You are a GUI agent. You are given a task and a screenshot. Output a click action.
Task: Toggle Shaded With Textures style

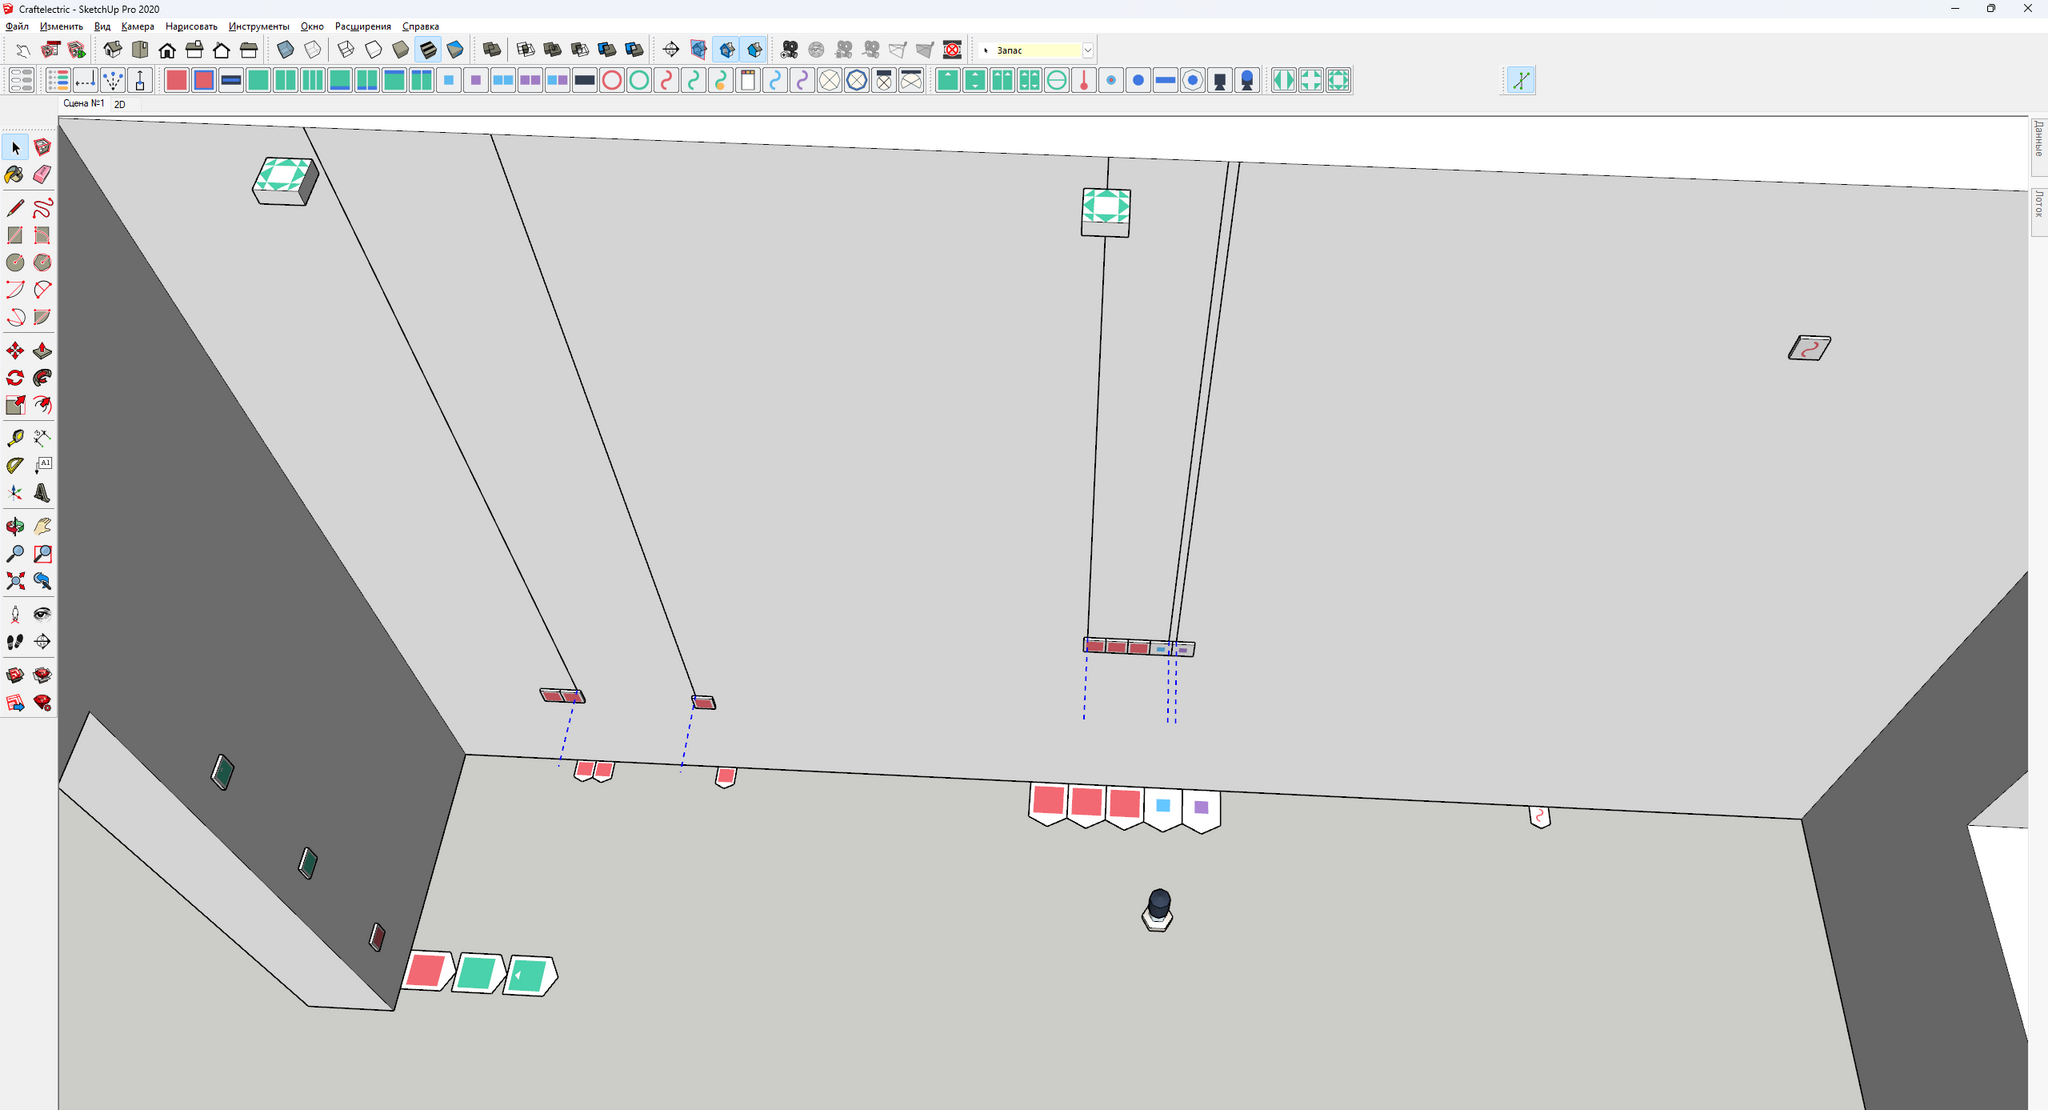click(428, 49)
